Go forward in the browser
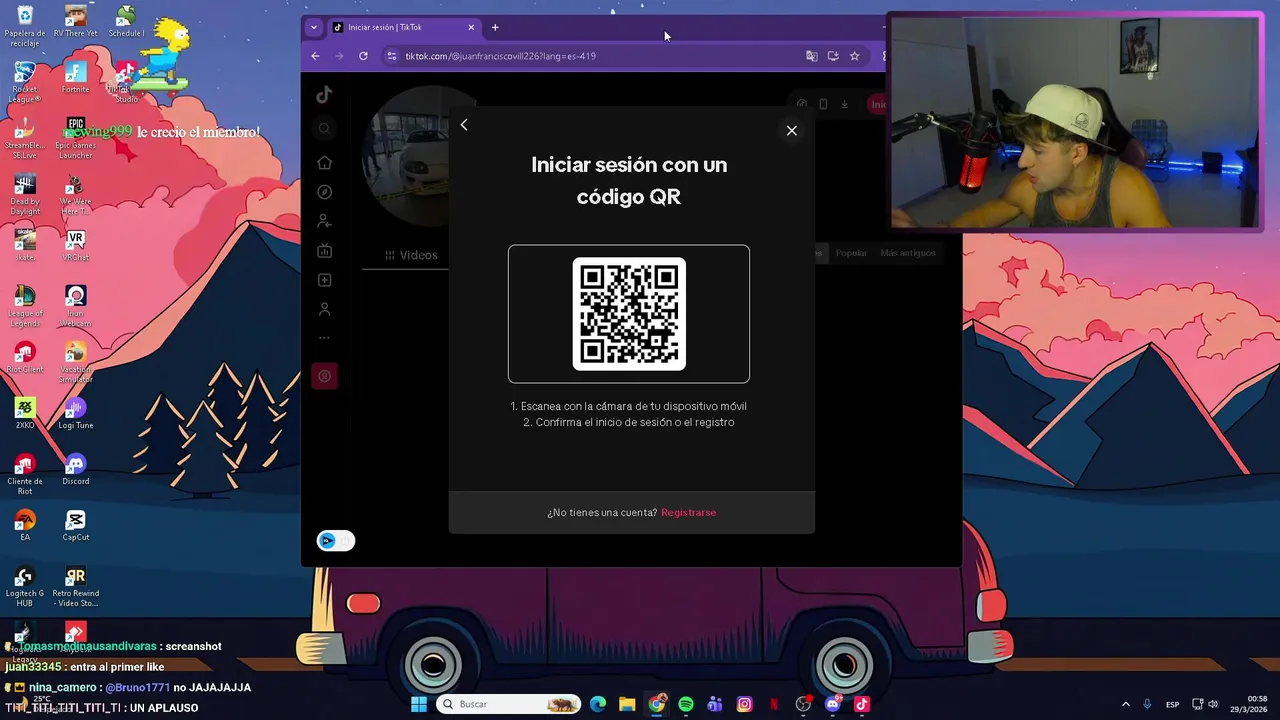Image resolution: width=1280 pixels, height=720 pixels. [x=339, y=56]
